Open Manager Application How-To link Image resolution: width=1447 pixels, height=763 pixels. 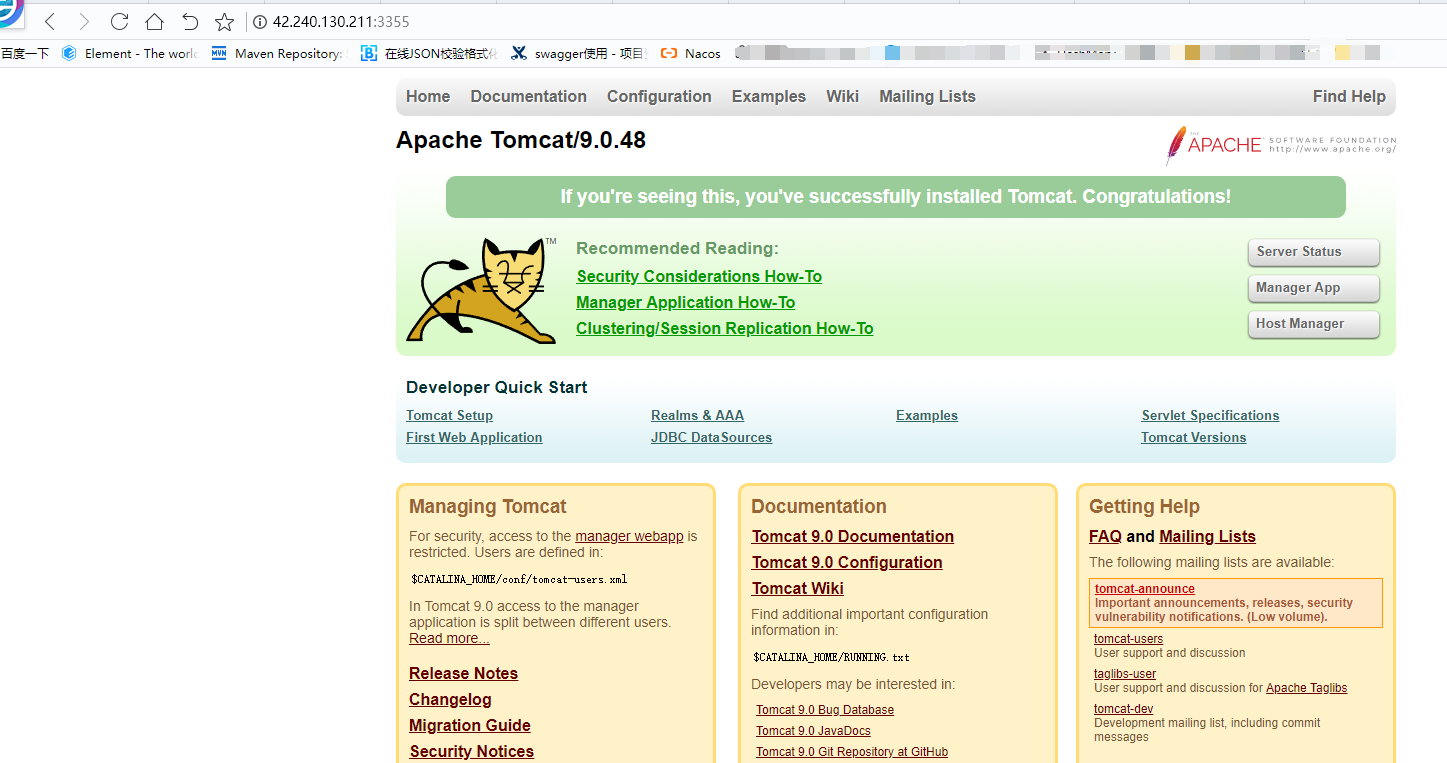(x=685, y=303)
